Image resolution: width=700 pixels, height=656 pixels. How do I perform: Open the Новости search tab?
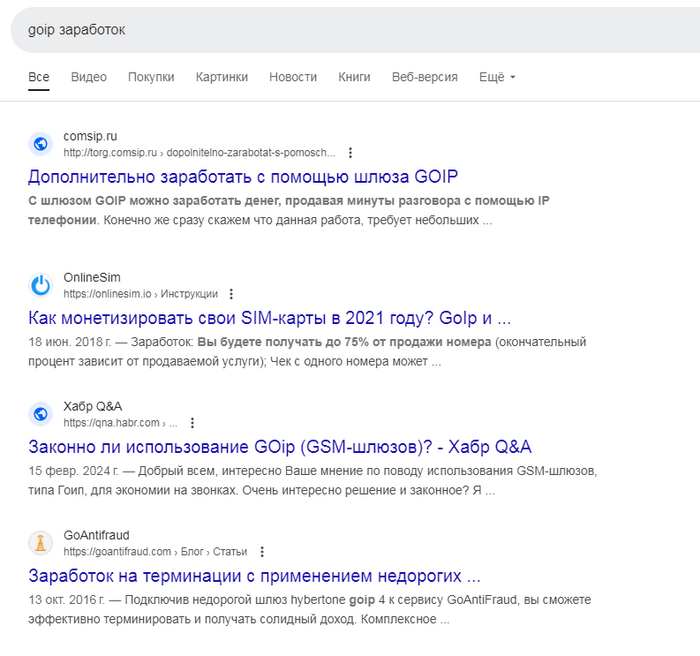[x=293, y=77]
